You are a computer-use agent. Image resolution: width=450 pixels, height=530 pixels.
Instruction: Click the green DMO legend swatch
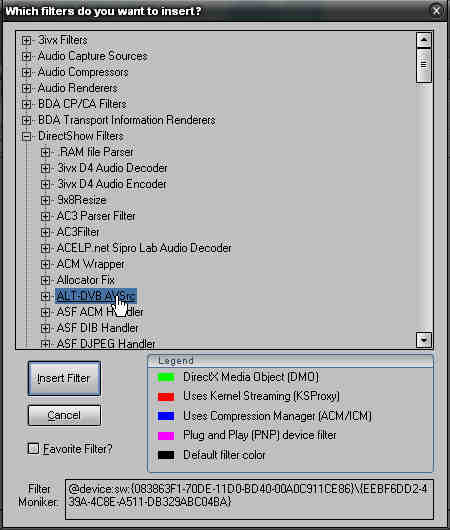[166, 378]
